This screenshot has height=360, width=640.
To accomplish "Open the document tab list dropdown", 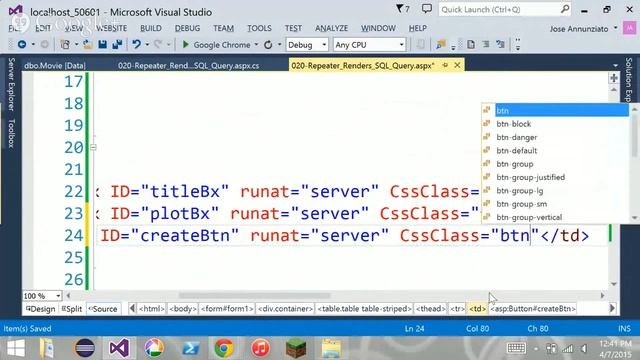I will coord(616,65).
